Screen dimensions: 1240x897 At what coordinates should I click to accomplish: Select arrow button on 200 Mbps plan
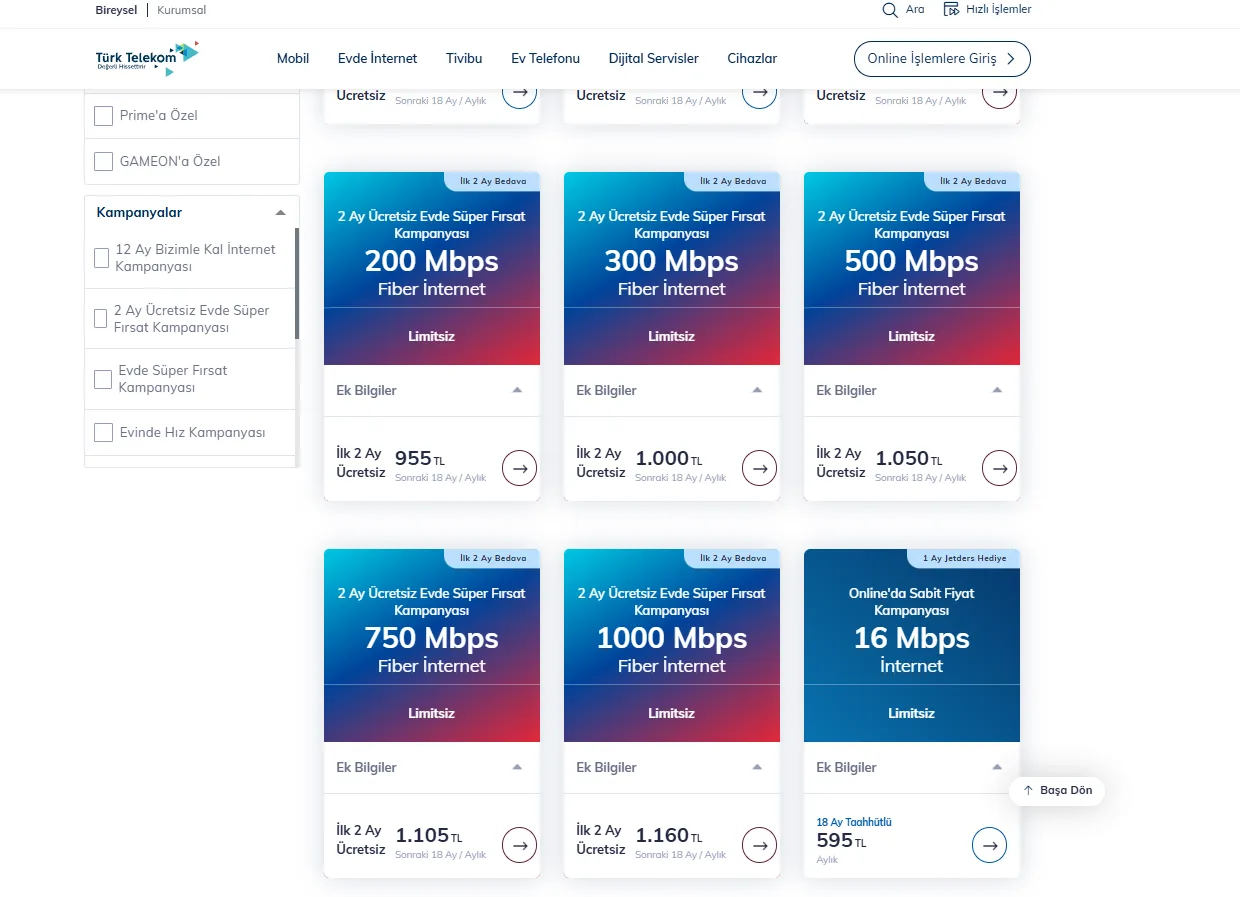tap(519, 467)
